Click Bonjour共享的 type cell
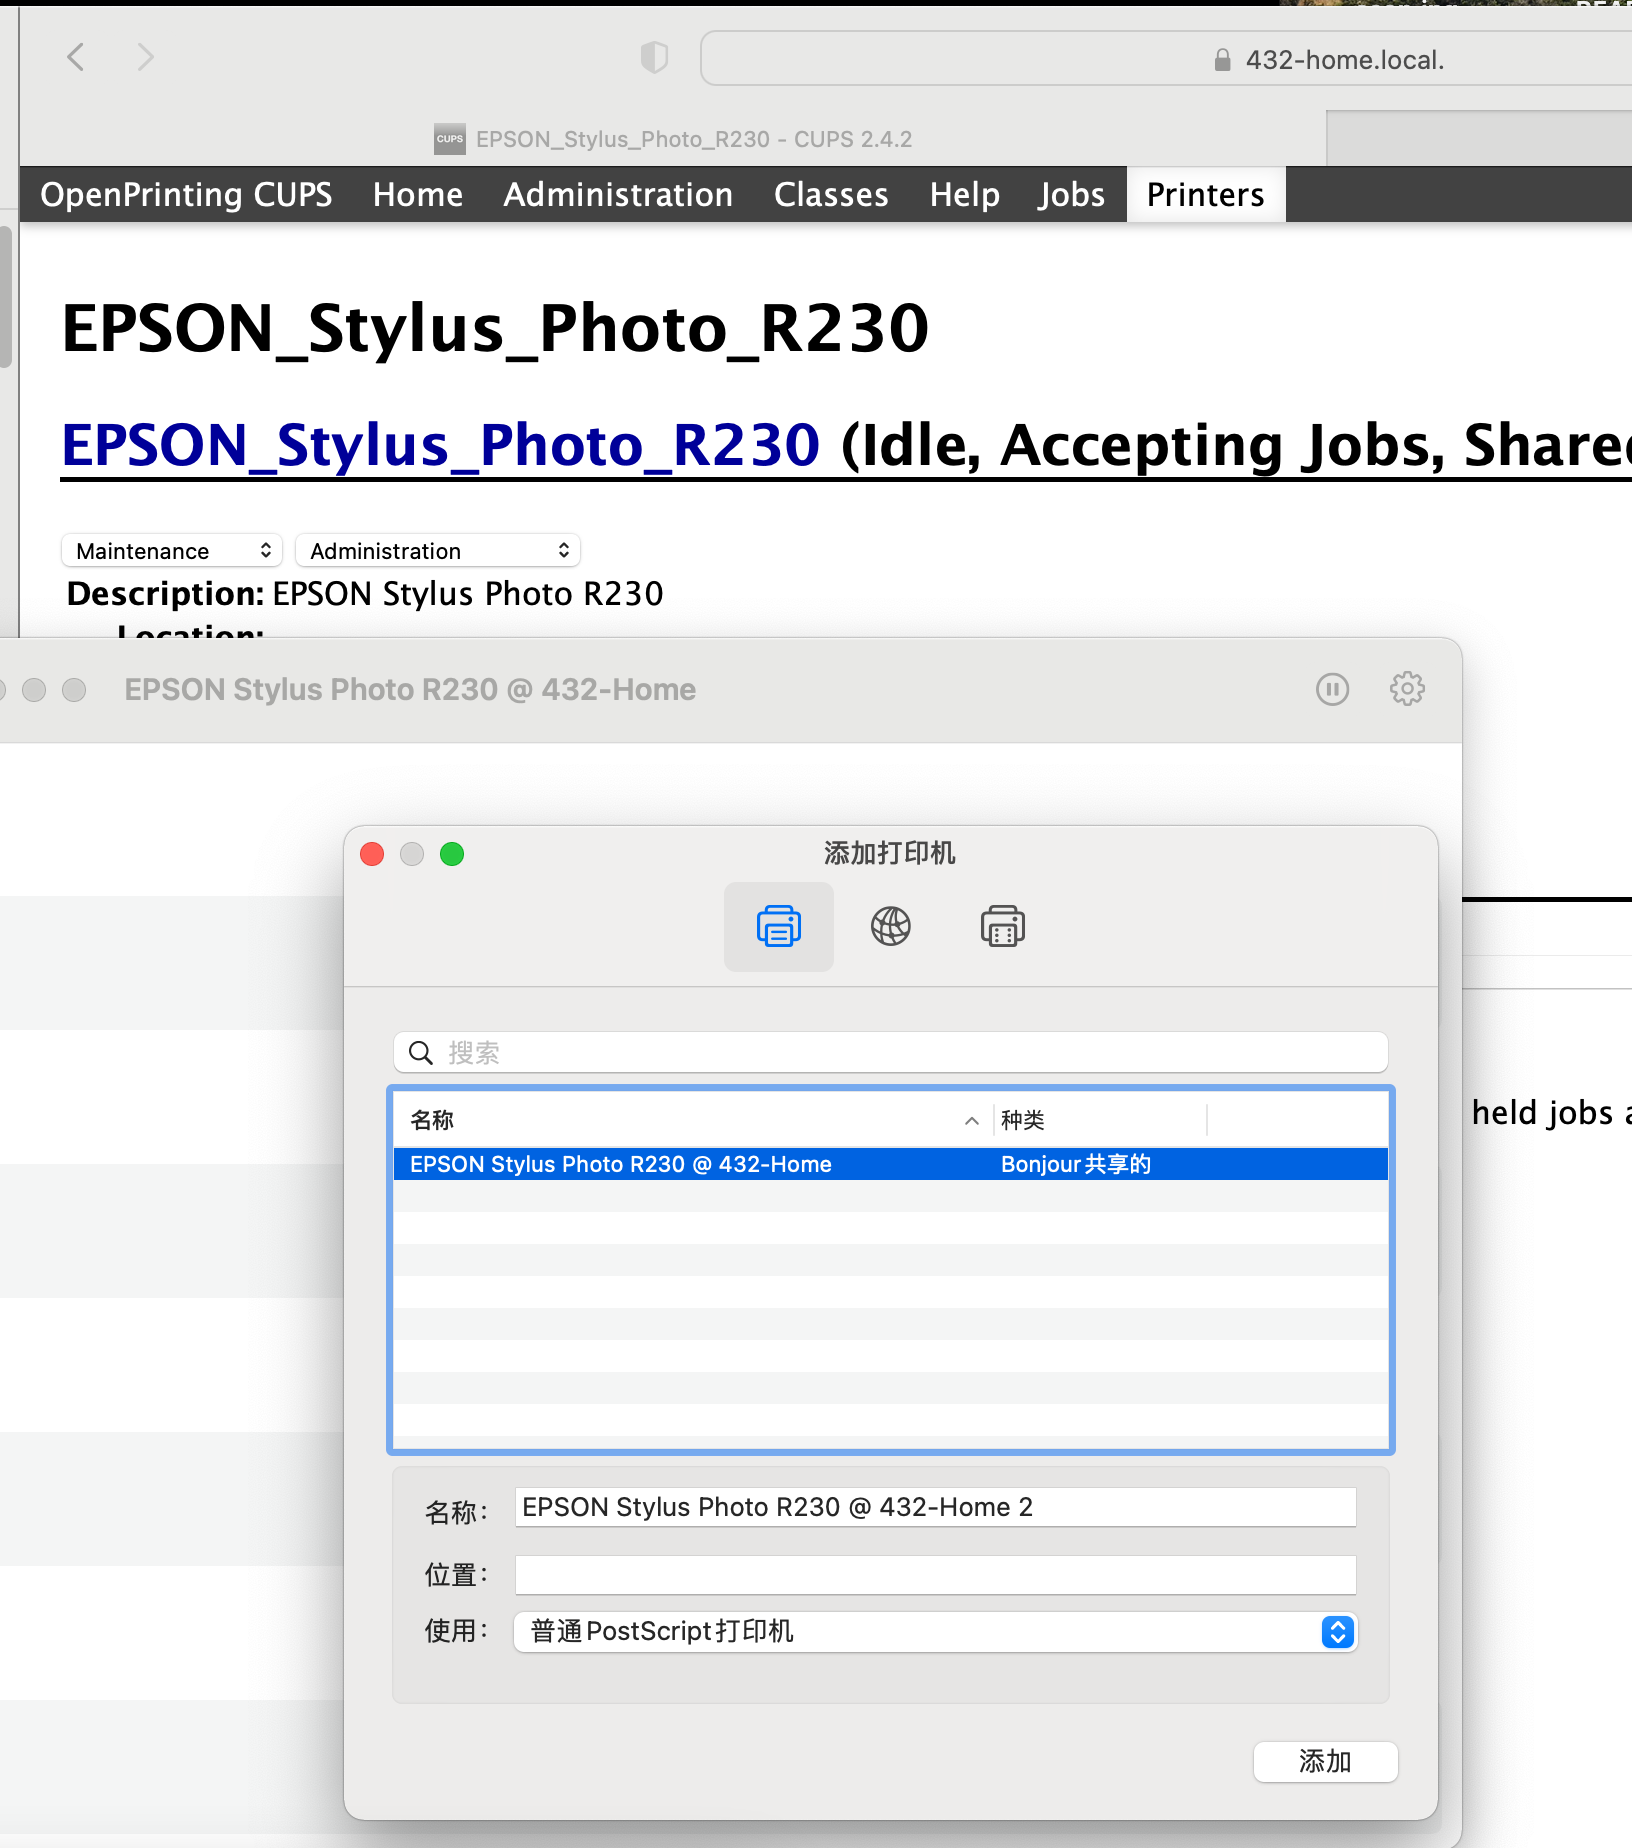The image size is (1632, 1848). 1076,1164
